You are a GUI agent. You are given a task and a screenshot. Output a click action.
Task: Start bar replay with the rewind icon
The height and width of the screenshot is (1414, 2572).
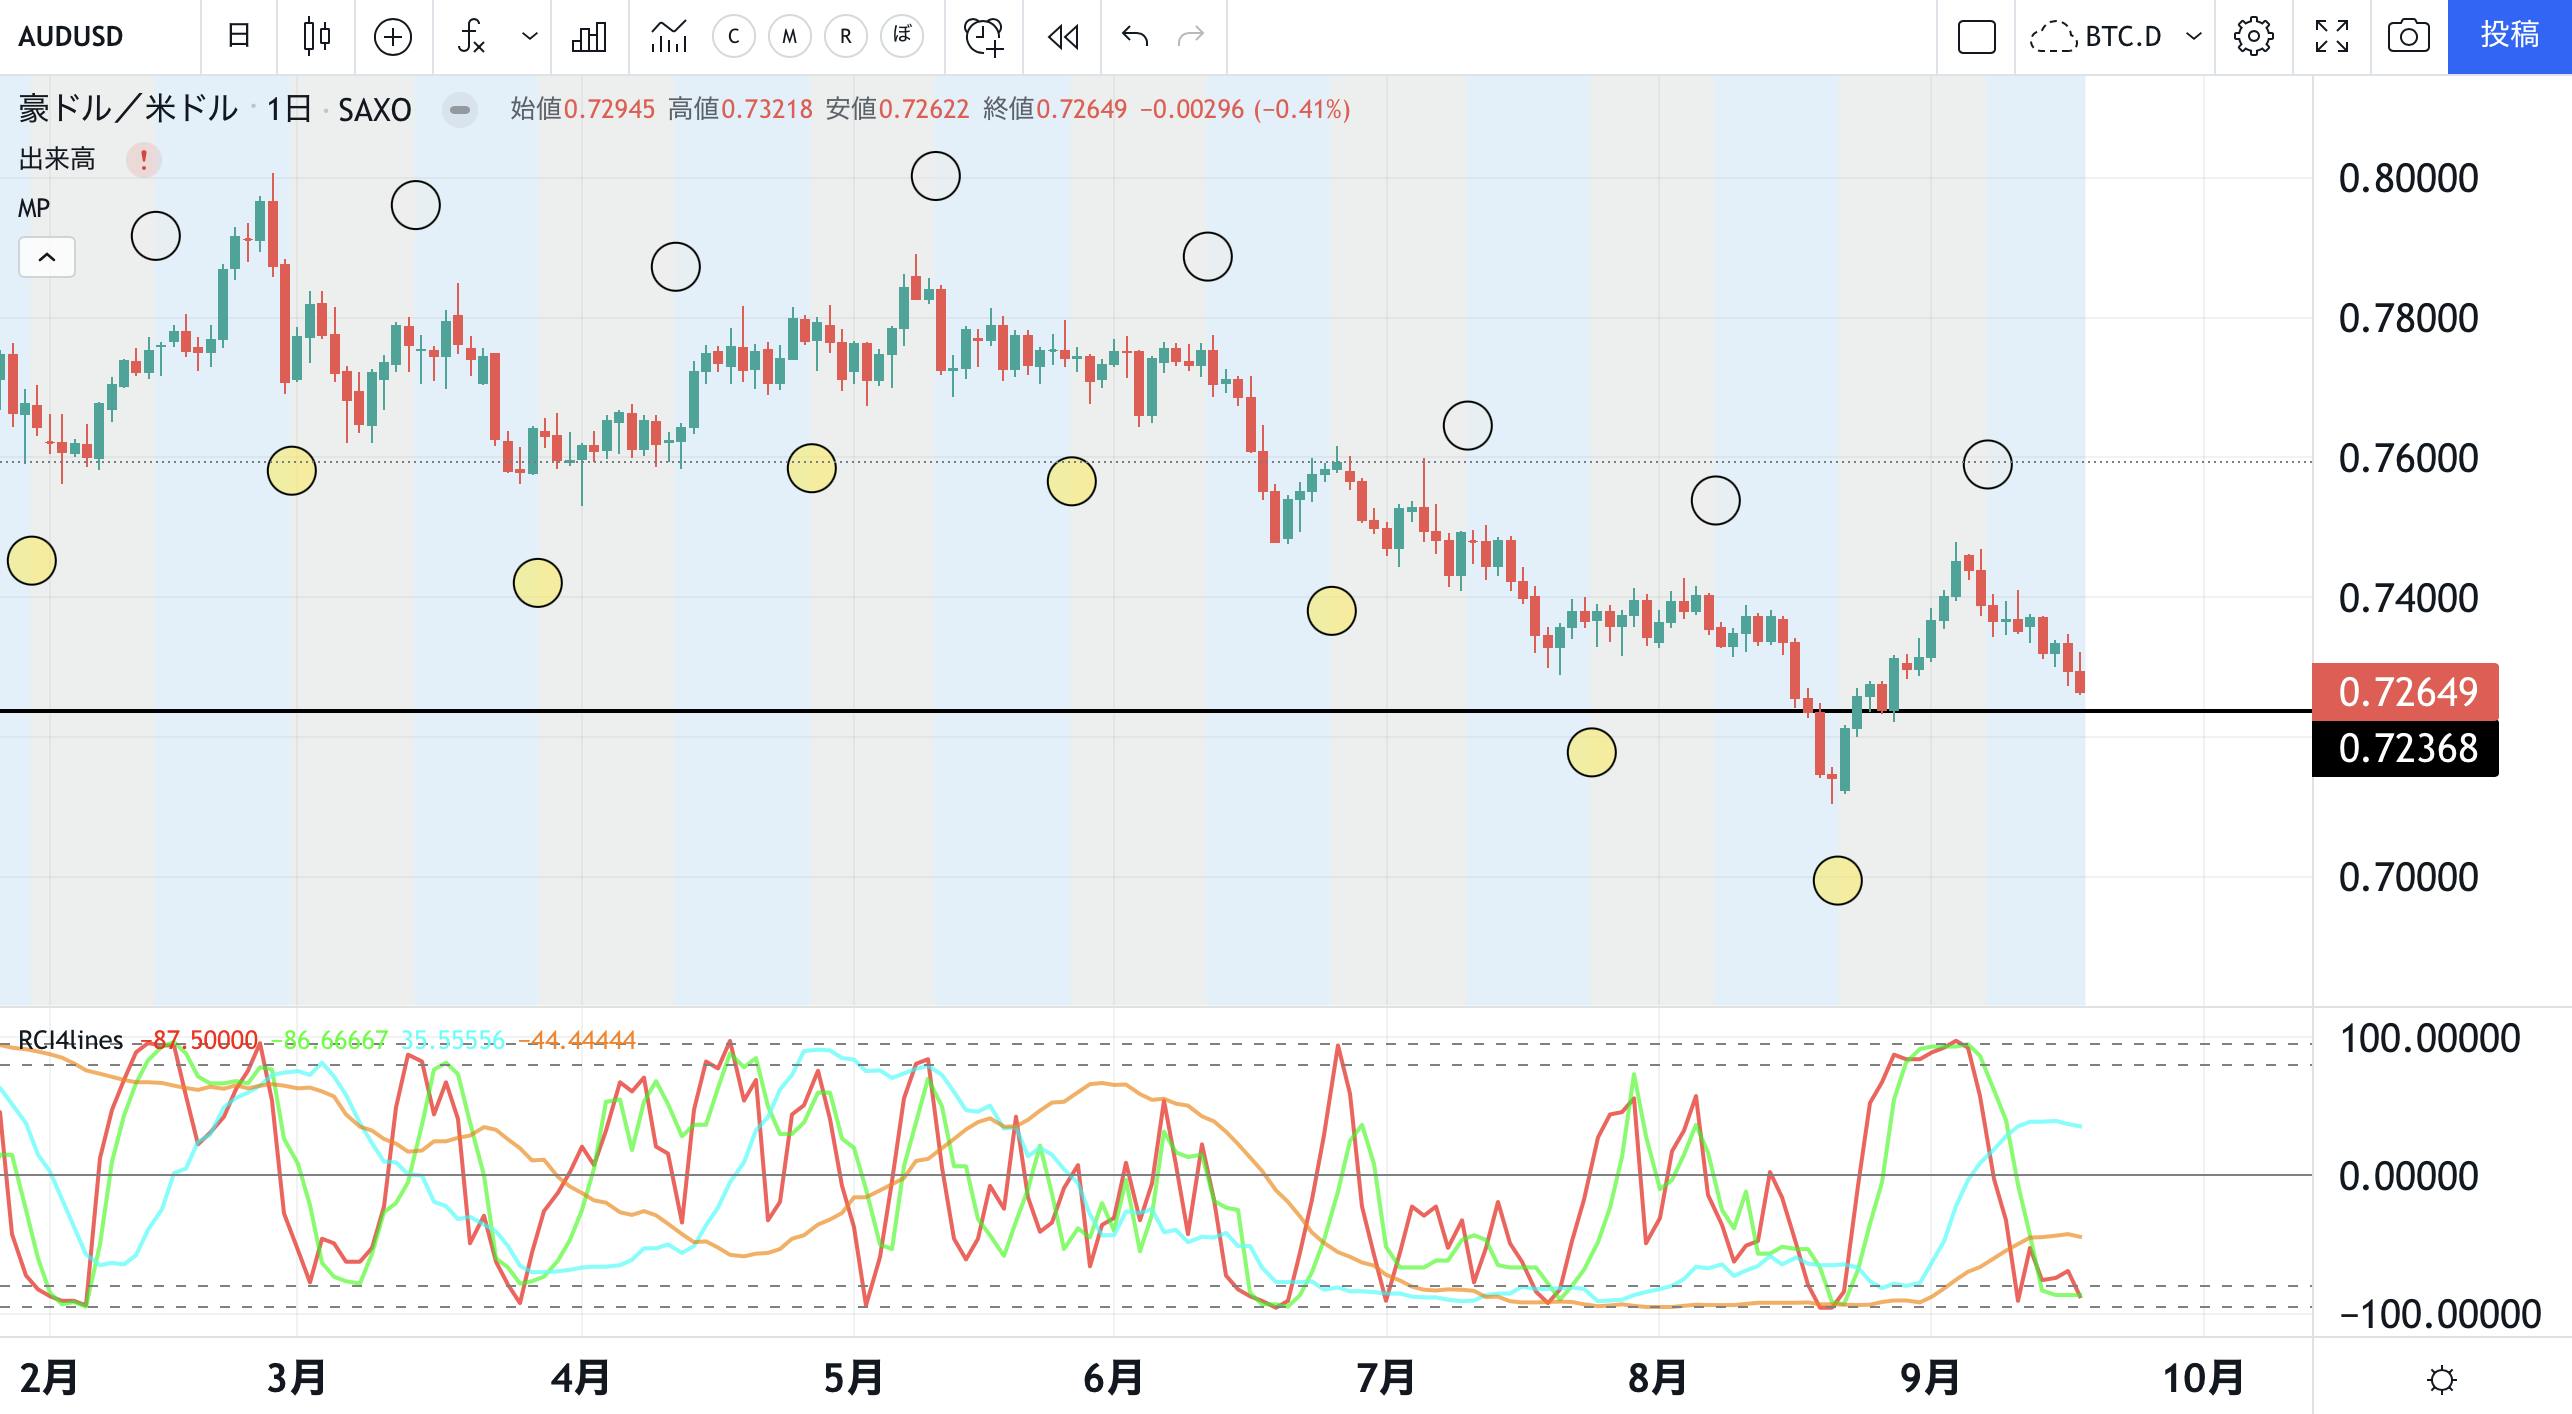(x=1062, y=37)
